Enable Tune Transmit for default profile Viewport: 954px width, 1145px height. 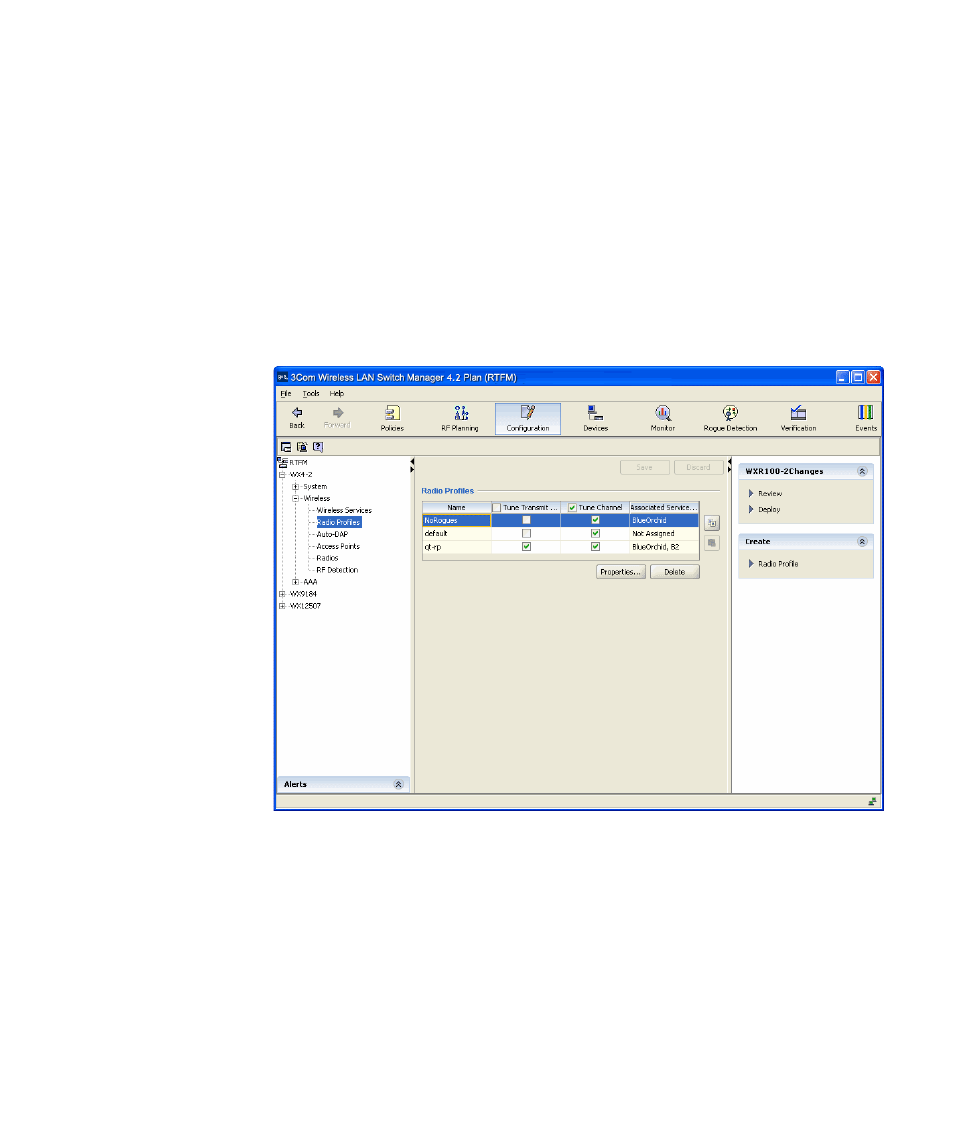[526, 533]
